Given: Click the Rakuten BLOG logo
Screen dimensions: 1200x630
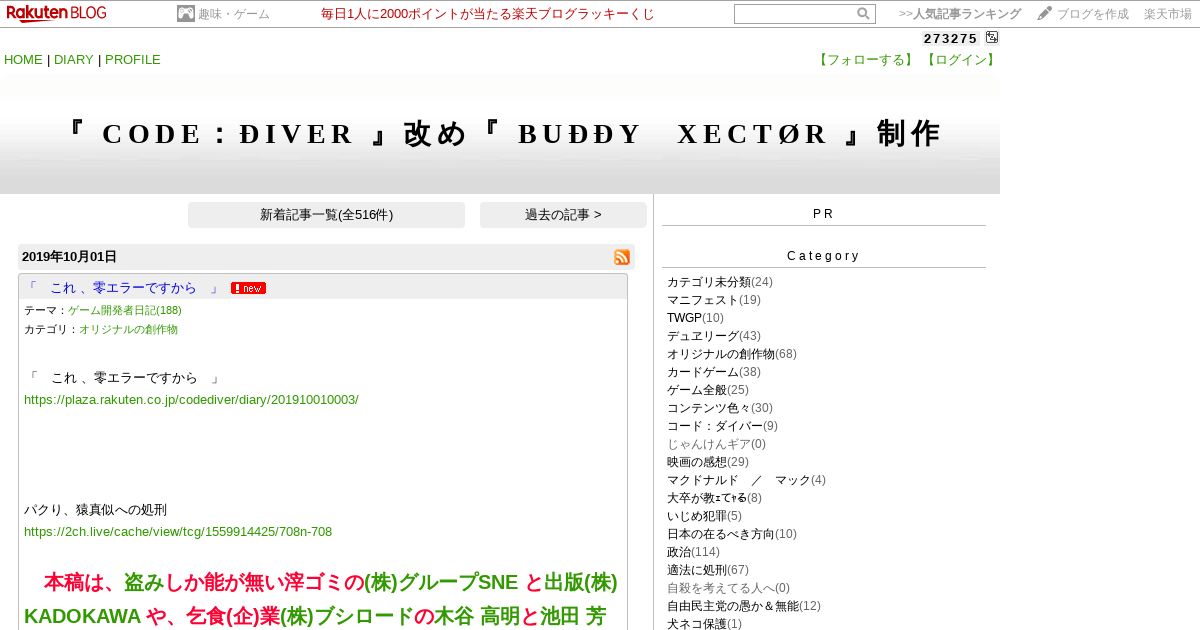Looking at the screenshot, I should pos(57,13).
